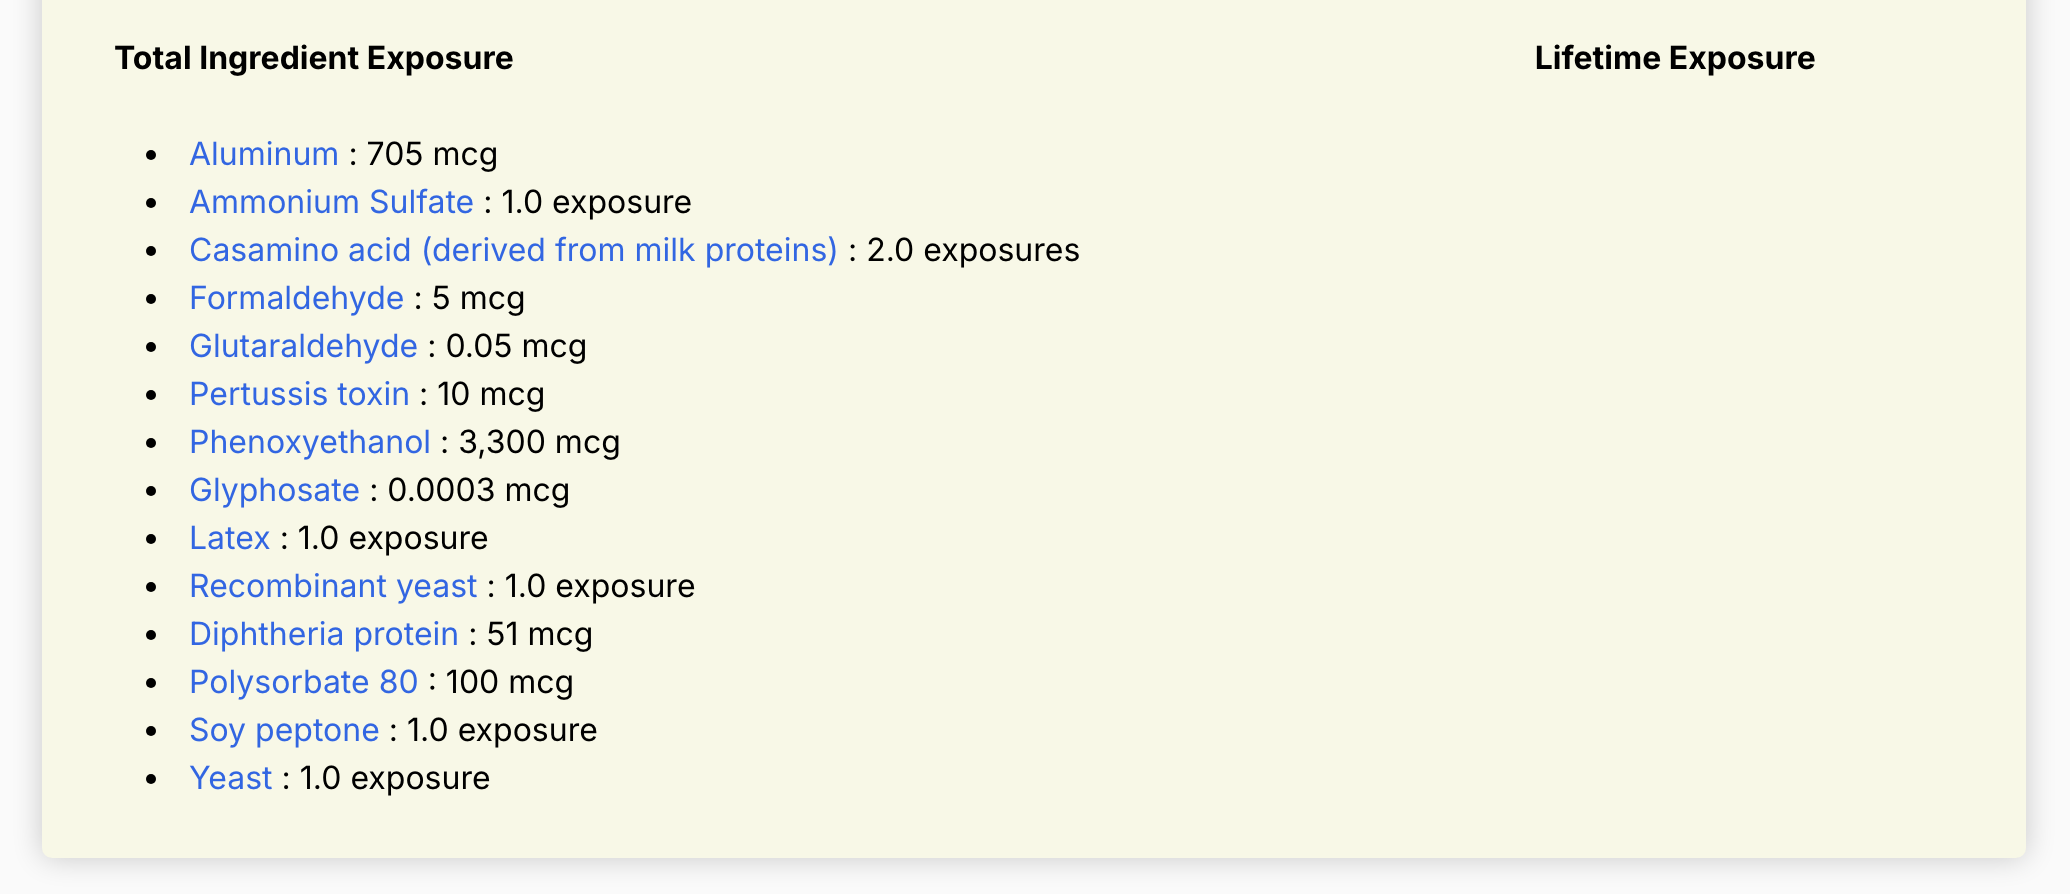Click the Lifetime Exposure heading

tap(1675, 58)
